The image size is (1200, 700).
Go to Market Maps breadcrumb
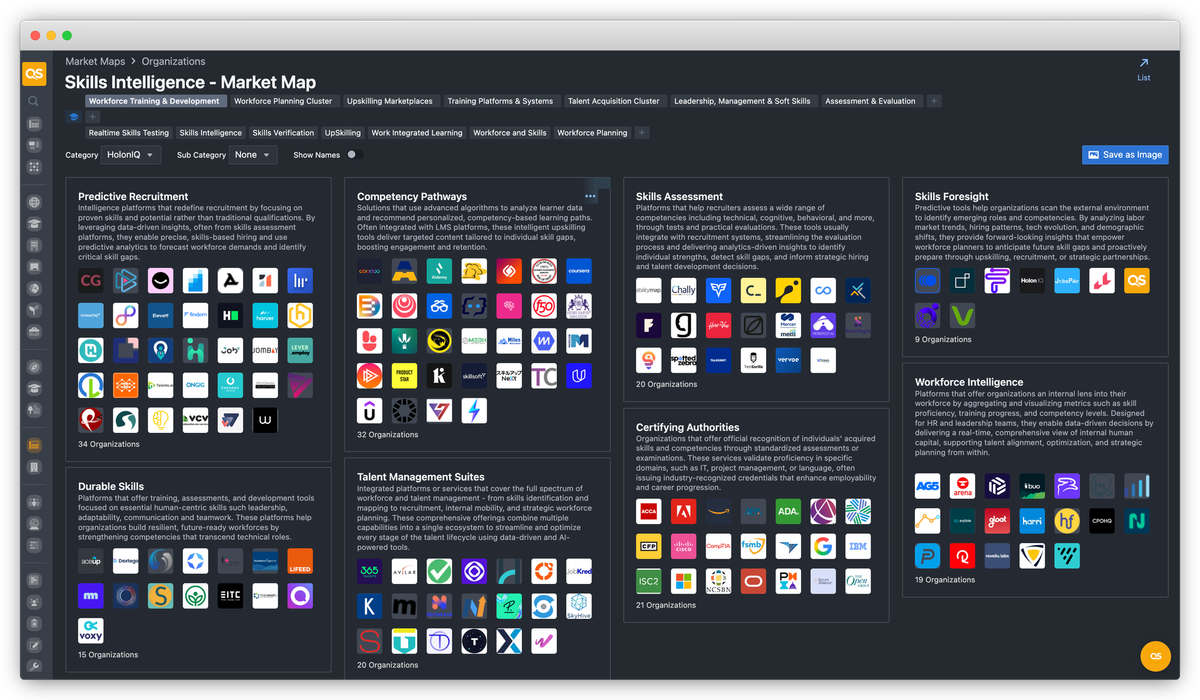(96, 62)
